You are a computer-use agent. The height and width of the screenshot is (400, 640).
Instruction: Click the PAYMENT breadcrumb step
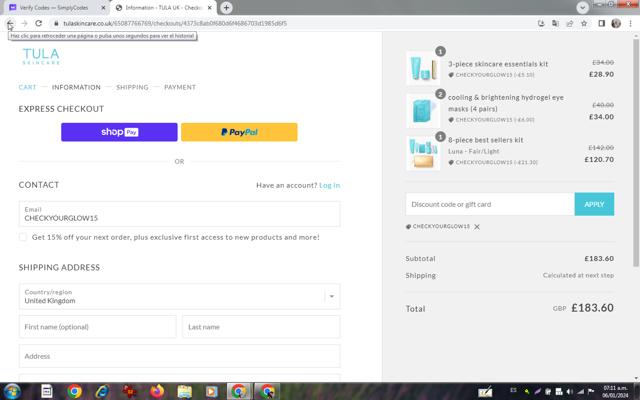click(180, 87)
